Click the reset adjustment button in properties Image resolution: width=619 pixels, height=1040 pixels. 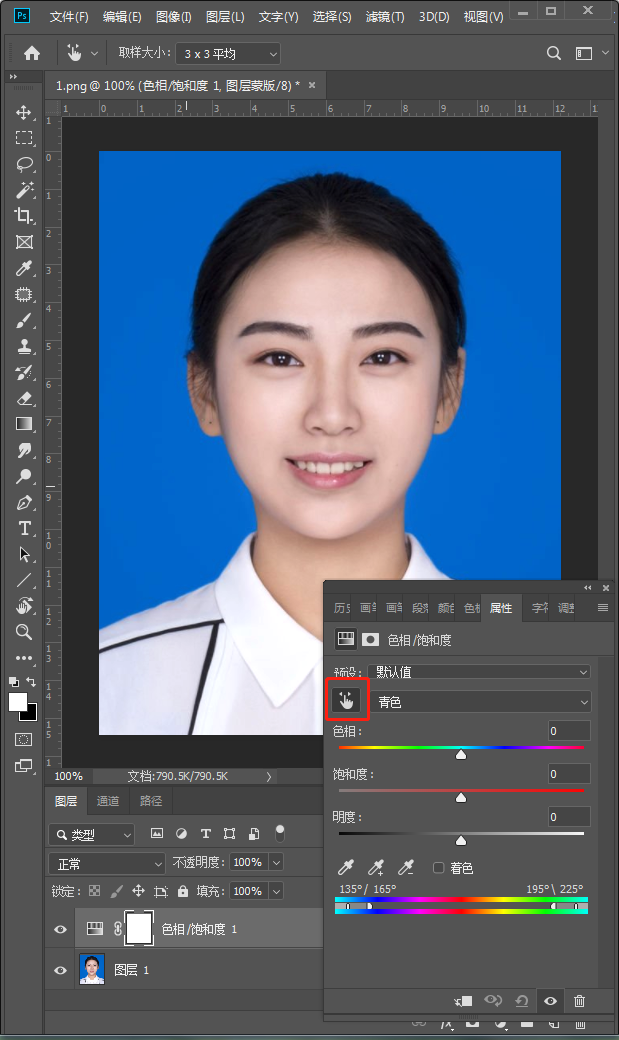[x=522, y=1001]
